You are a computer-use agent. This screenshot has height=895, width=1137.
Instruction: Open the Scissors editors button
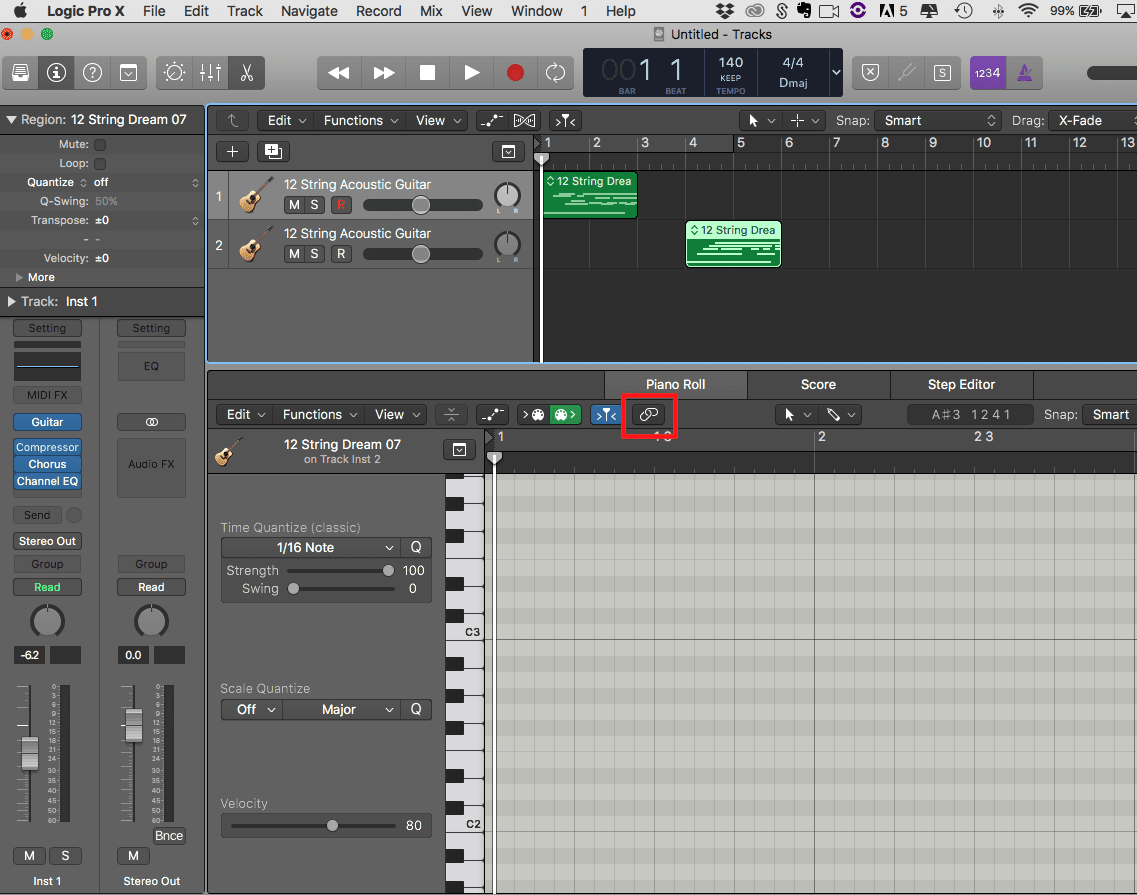pyautogui.click(x=246, y=73)
